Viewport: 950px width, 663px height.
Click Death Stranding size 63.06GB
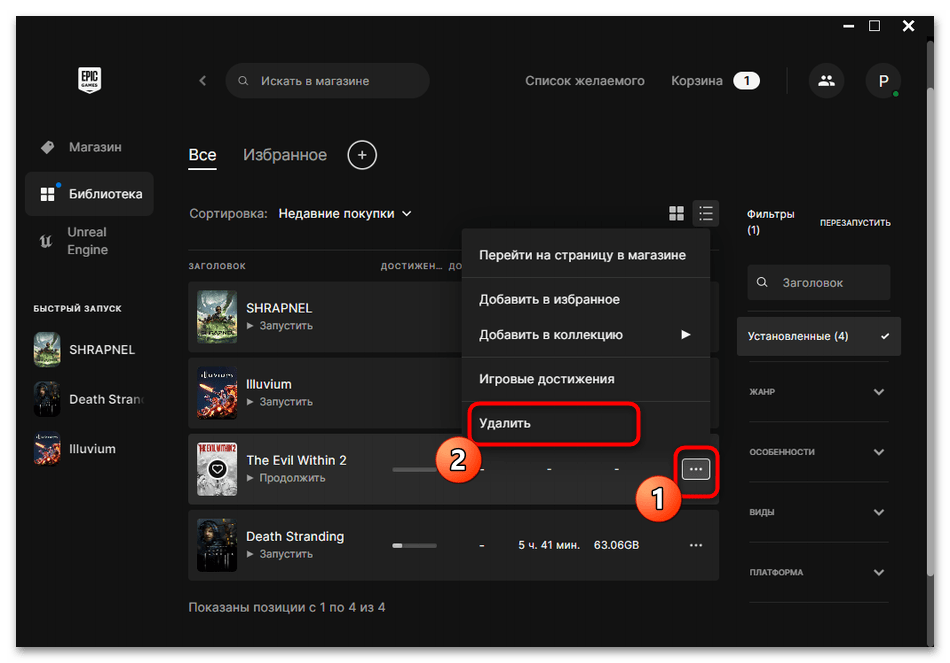click(x=616, y=545)
